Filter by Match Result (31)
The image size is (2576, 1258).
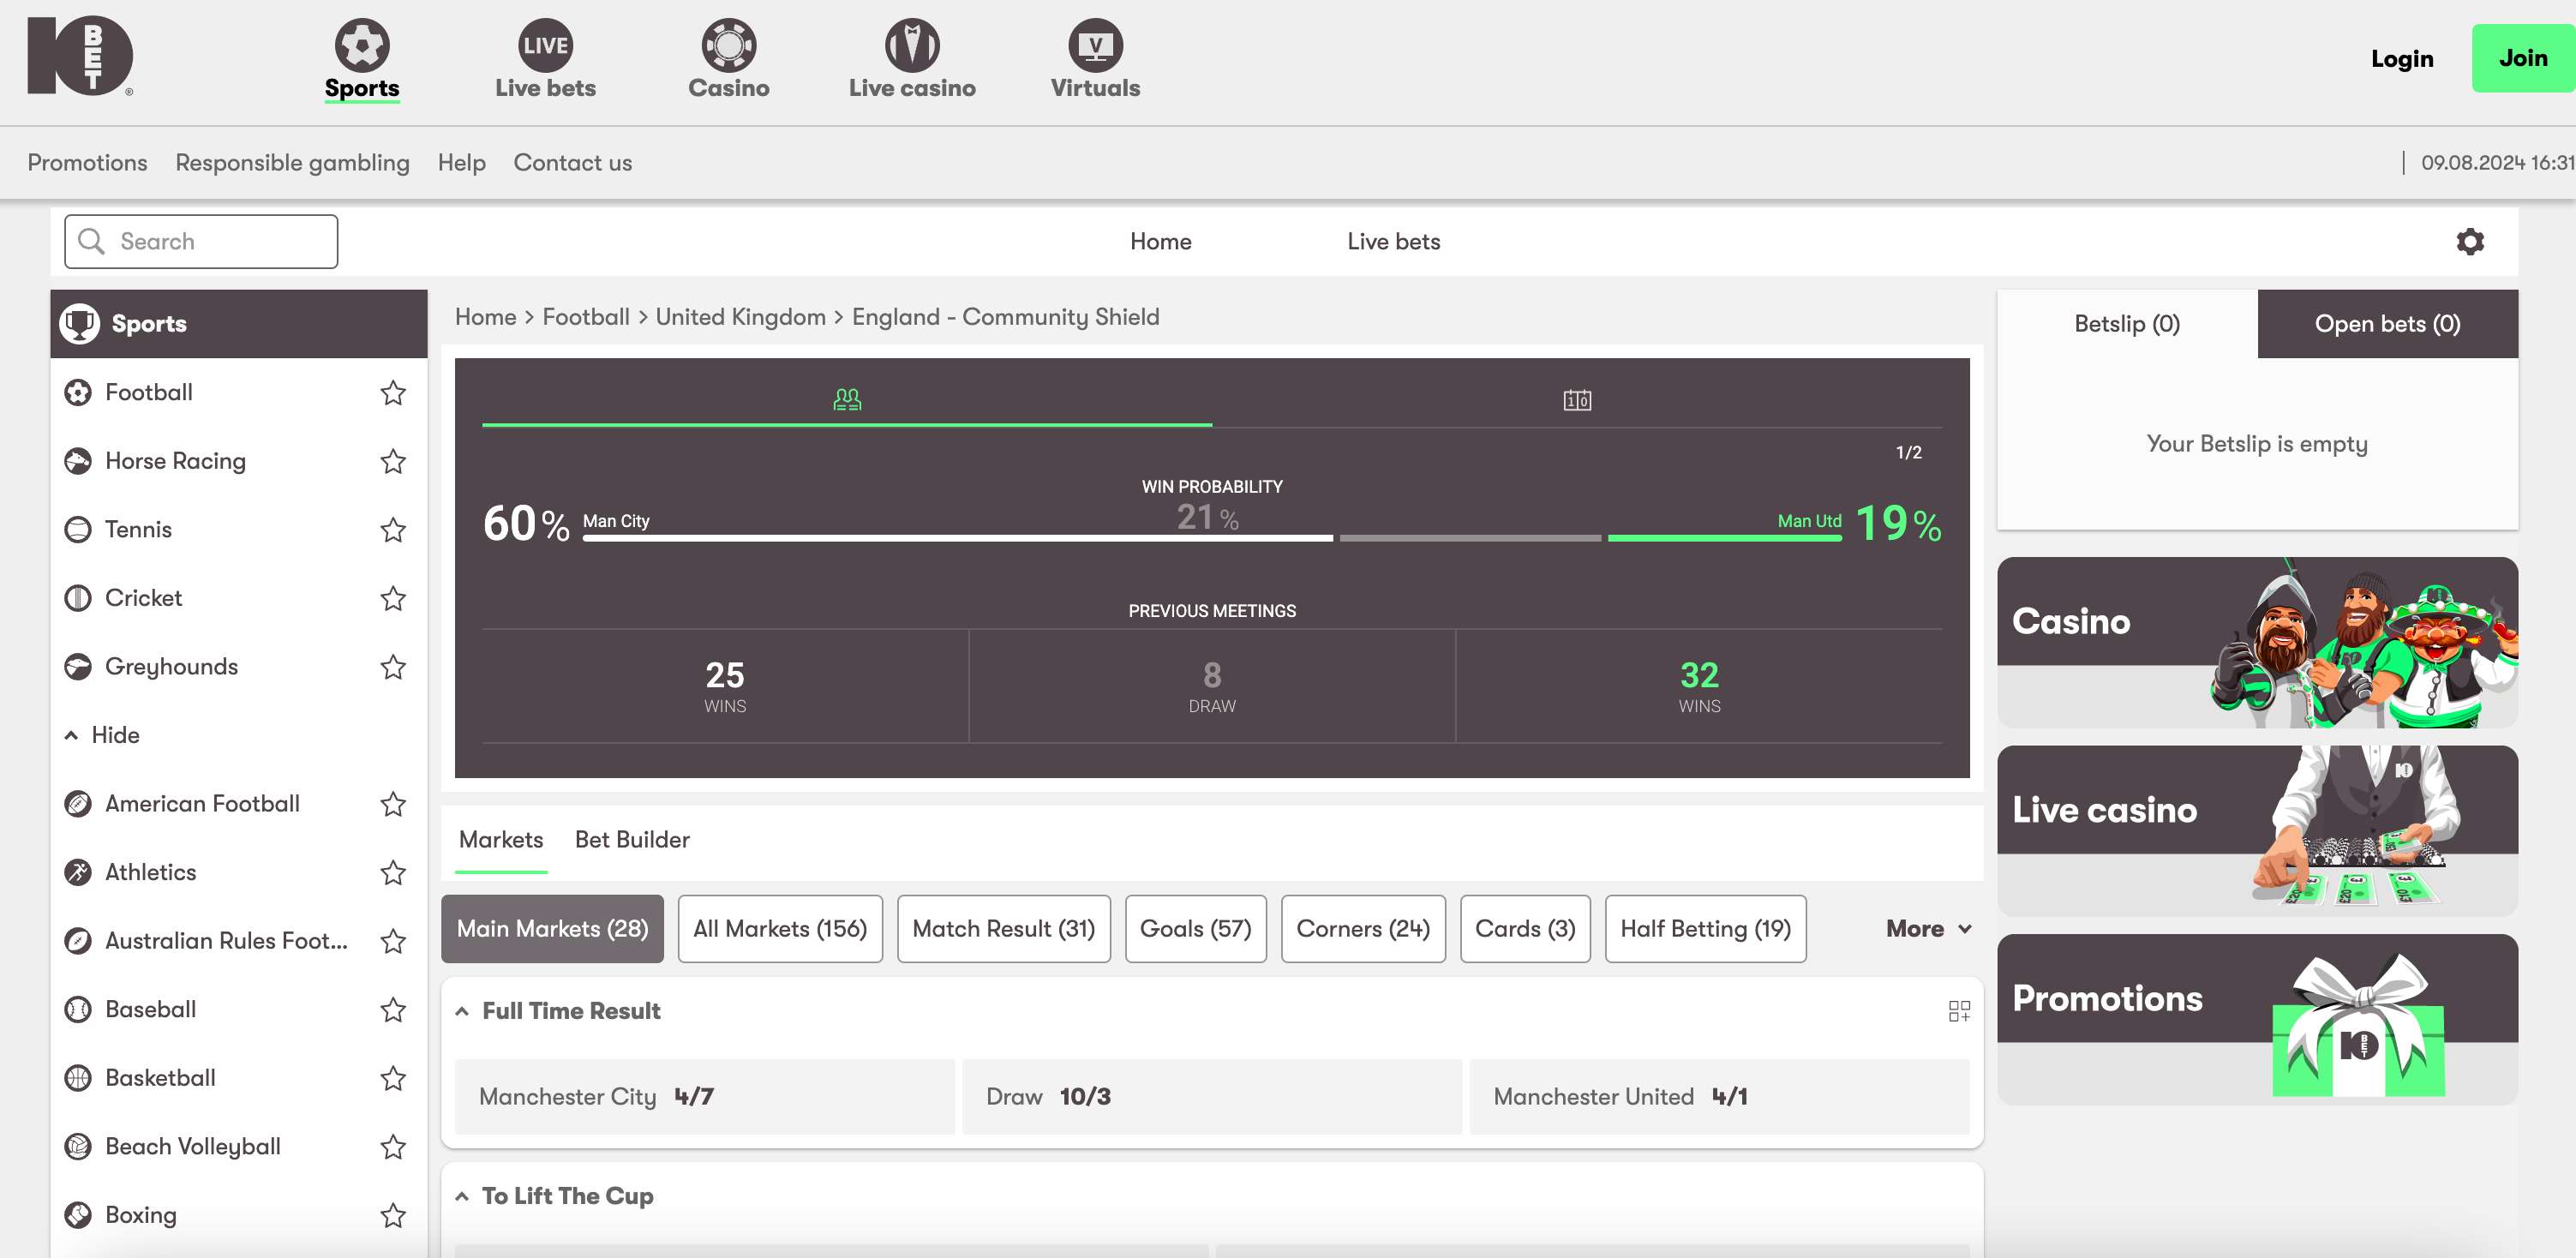point(1004,929)
